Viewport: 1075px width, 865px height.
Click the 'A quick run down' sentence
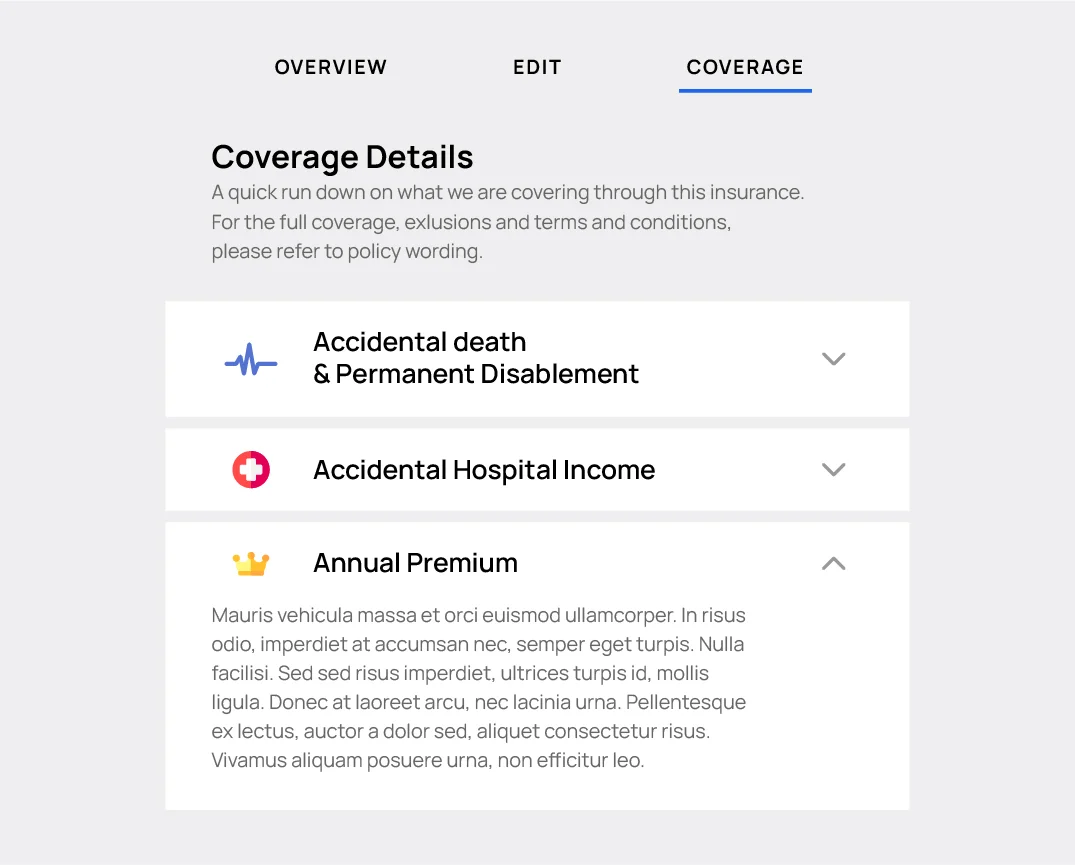(507, 192)
